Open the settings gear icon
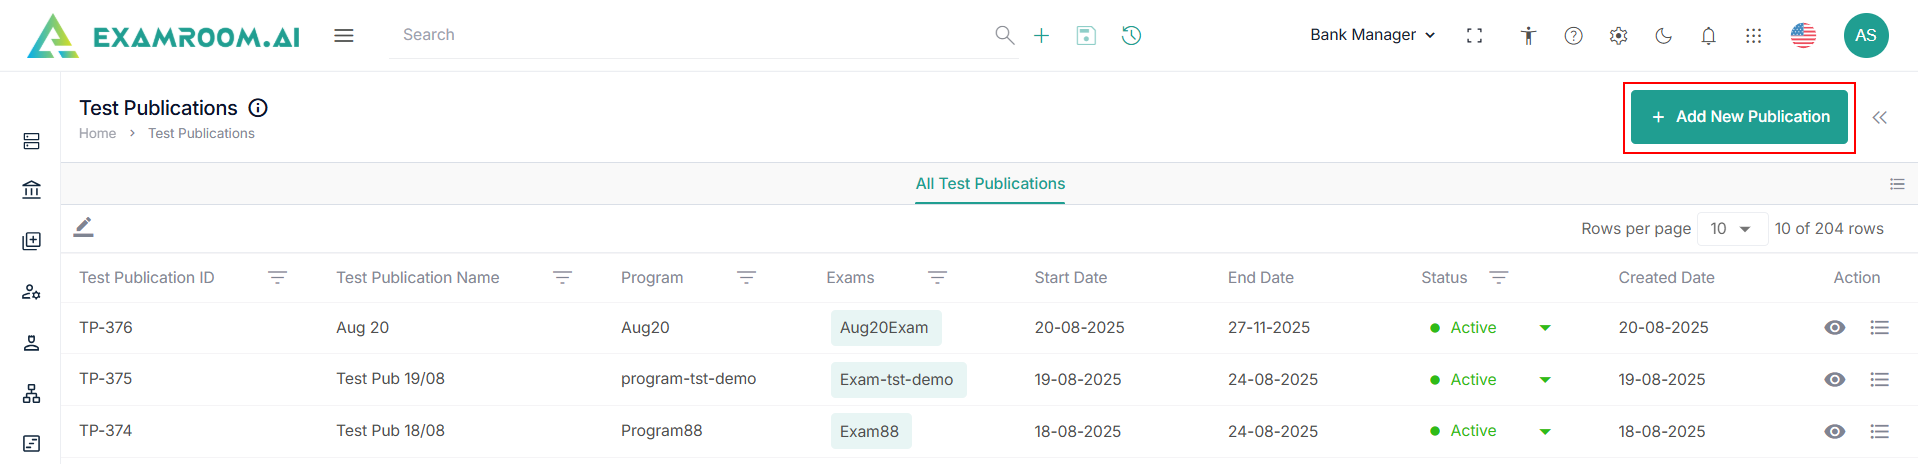 (1618, 36)
